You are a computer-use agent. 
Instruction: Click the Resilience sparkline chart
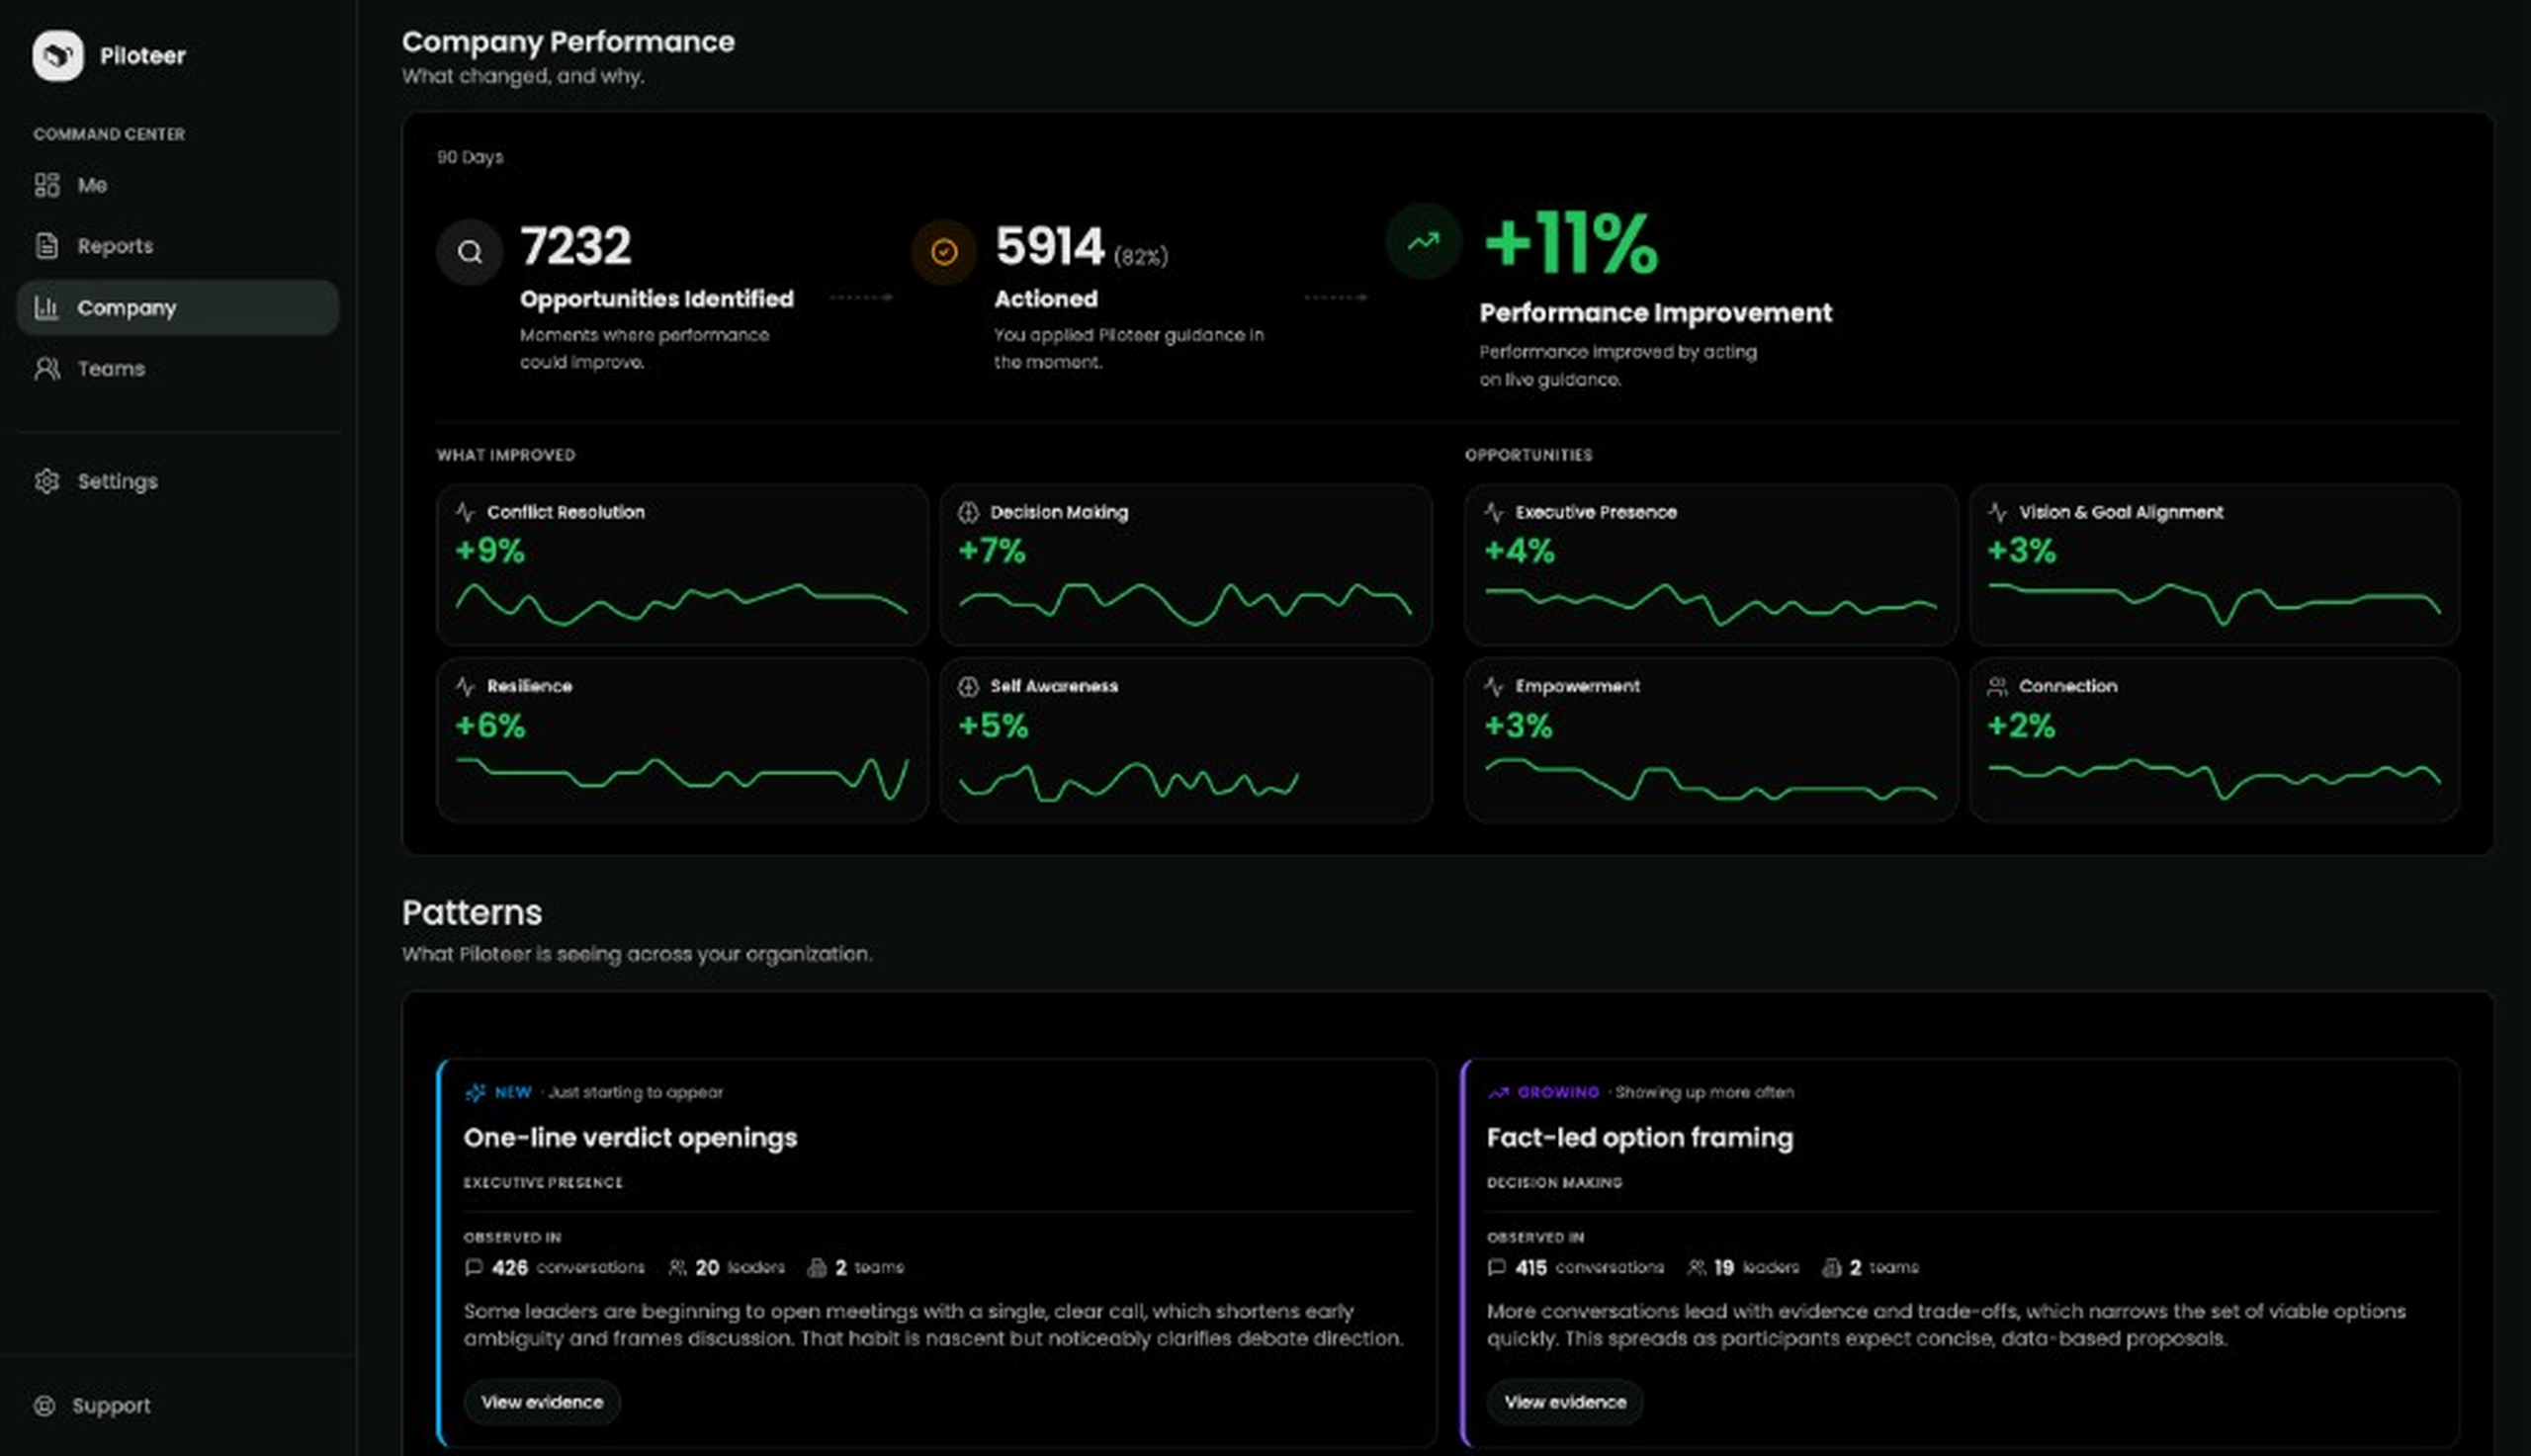pos(682,777)
